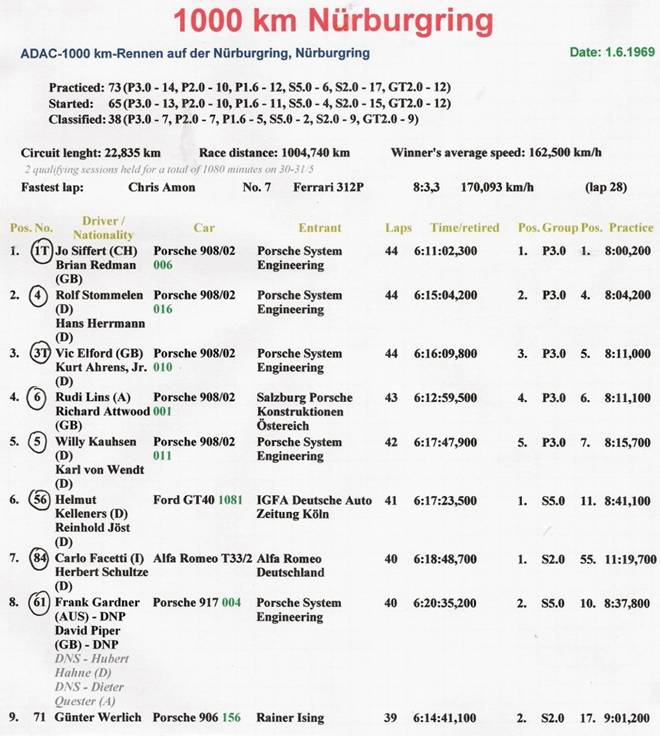
Task: Click the "Car" column header
Action: (204, 228)
